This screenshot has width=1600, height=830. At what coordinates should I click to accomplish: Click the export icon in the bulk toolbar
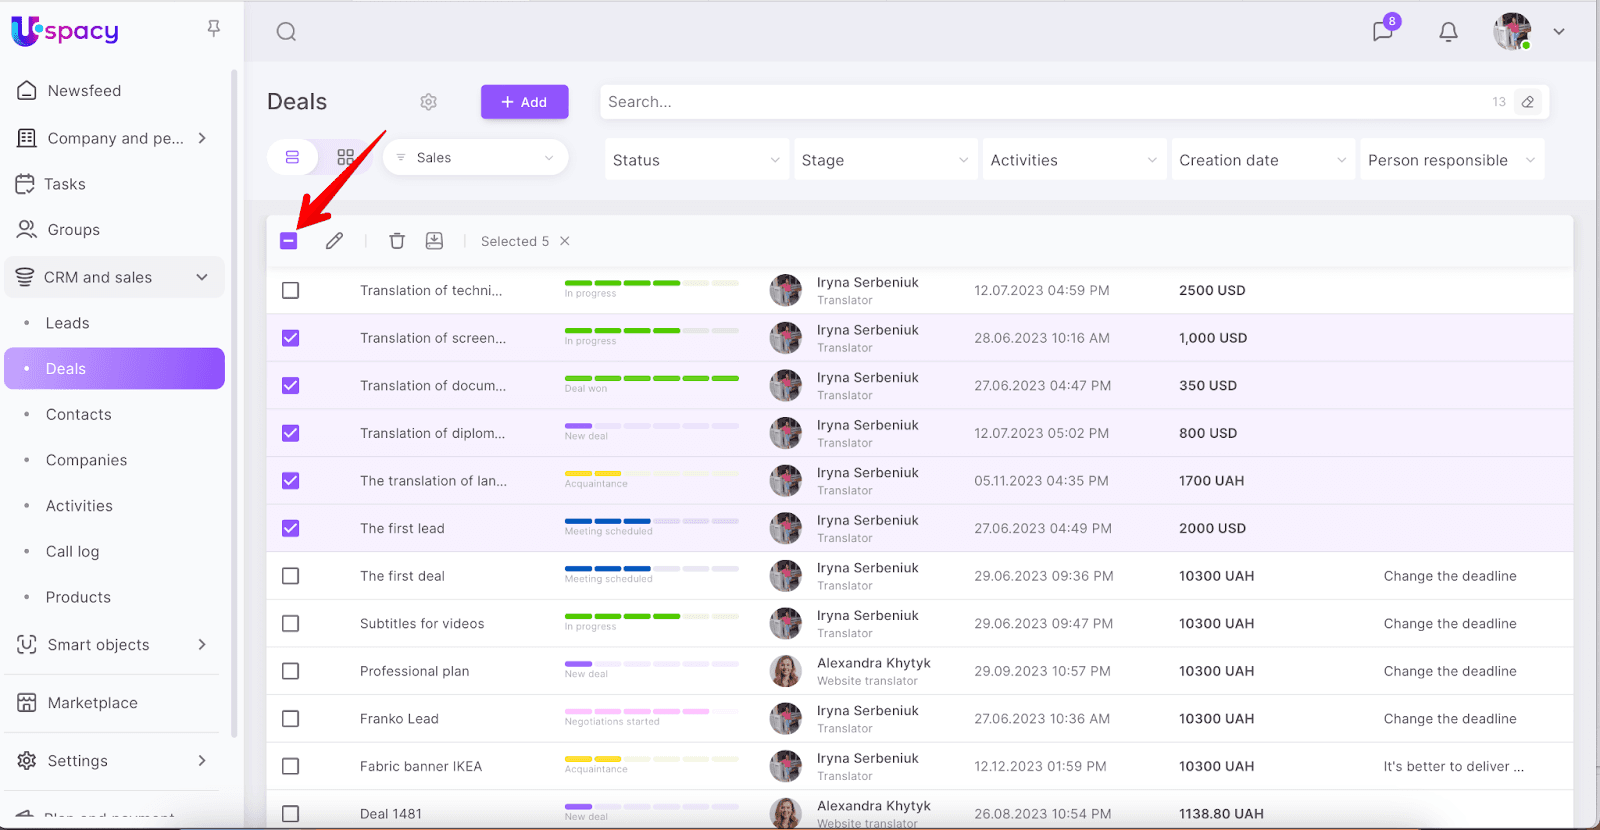point(434,241)
